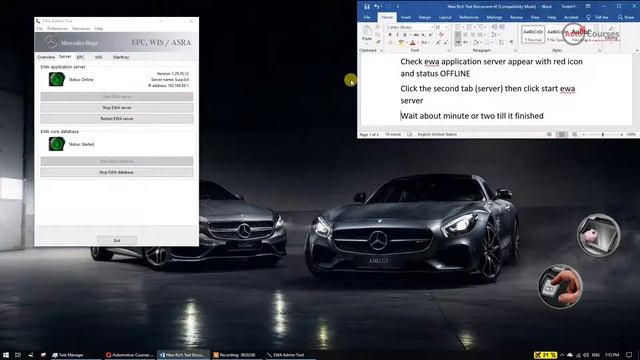Click Stop EWA server button
640x360 pixels.
pos(117,107)
